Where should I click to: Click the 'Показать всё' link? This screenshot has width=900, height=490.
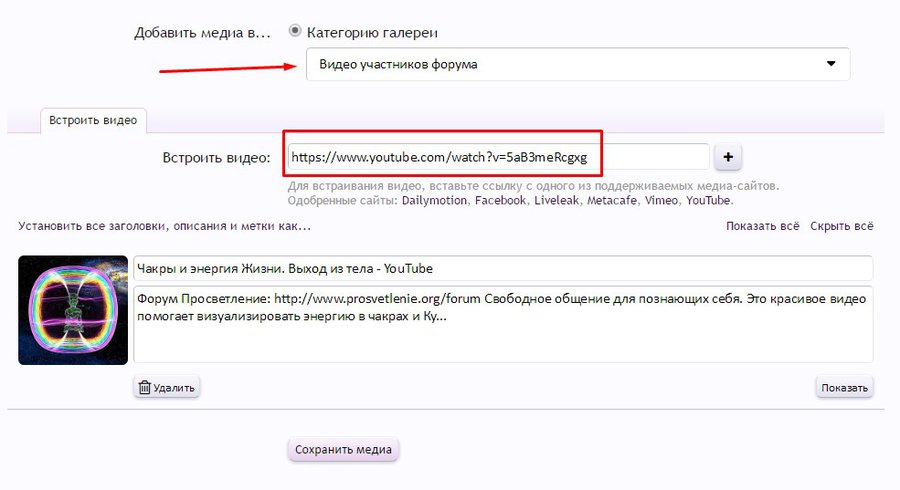pos(763,227)
